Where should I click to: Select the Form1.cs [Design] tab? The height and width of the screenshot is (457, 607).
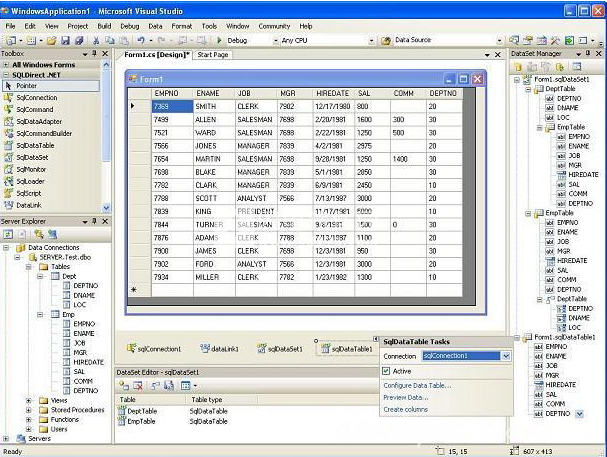(x=157, y=55)
